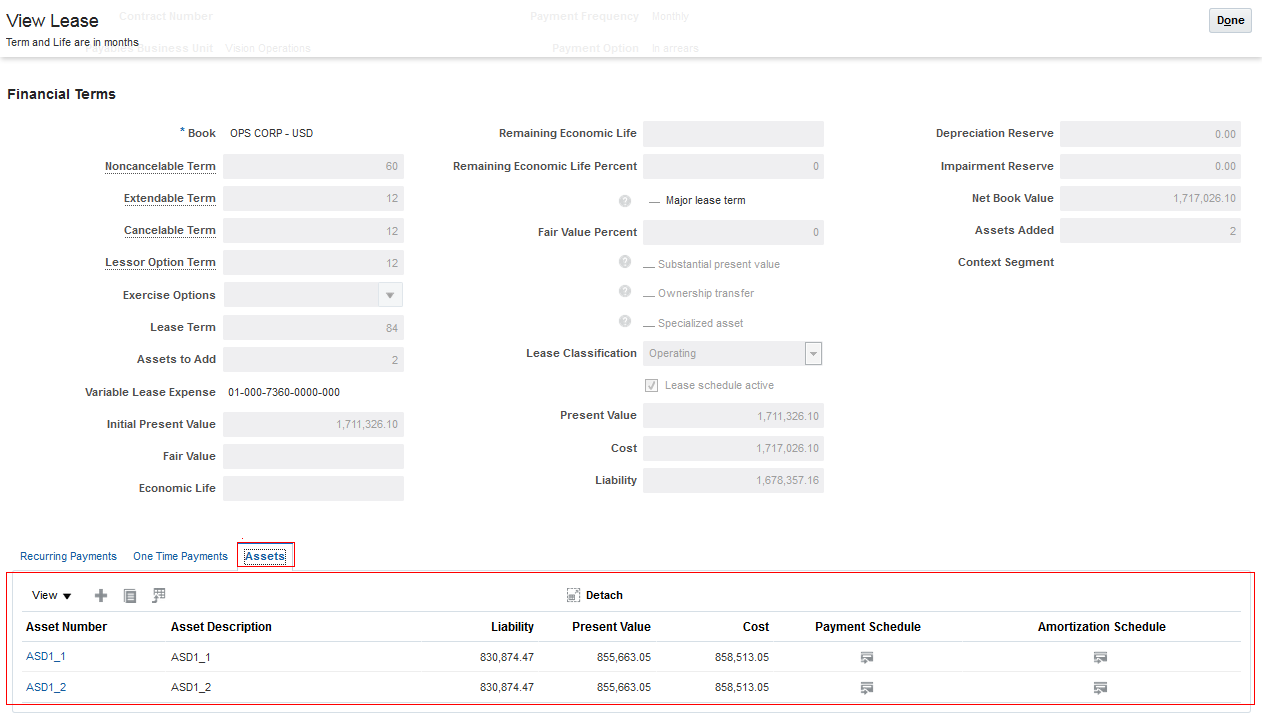This screenshot has width=1262, height=714.
Task: Open payment schedule icon for ASD1_1
Action: tap(867, 657)
